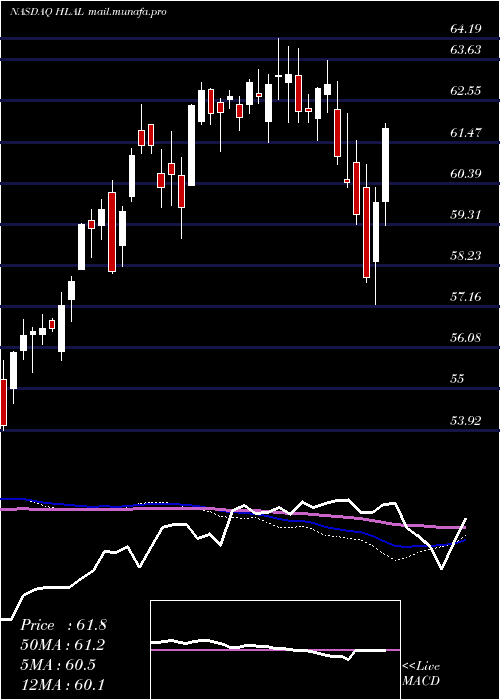
Task: Click the 60.39 price axis label
Action: click(x=466, y=173)
